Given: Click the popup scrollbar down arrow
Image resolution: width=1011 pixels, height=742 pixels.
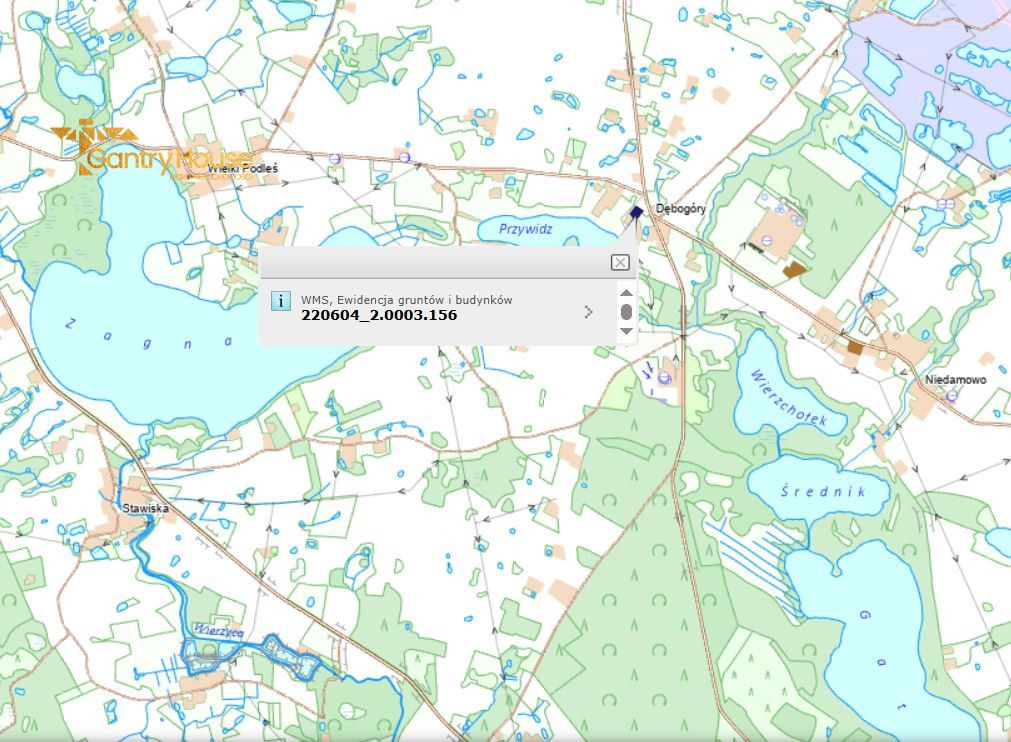Looking at the screenshot, I should click(x=626, y=331).
